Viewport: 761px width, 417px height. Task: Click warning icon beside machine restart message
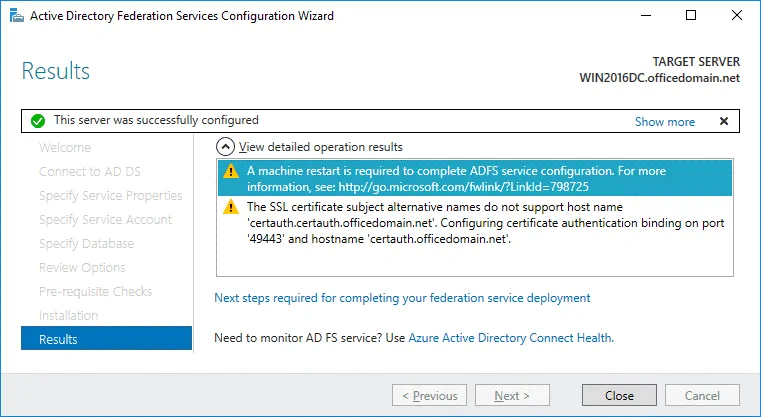point(231,171)
